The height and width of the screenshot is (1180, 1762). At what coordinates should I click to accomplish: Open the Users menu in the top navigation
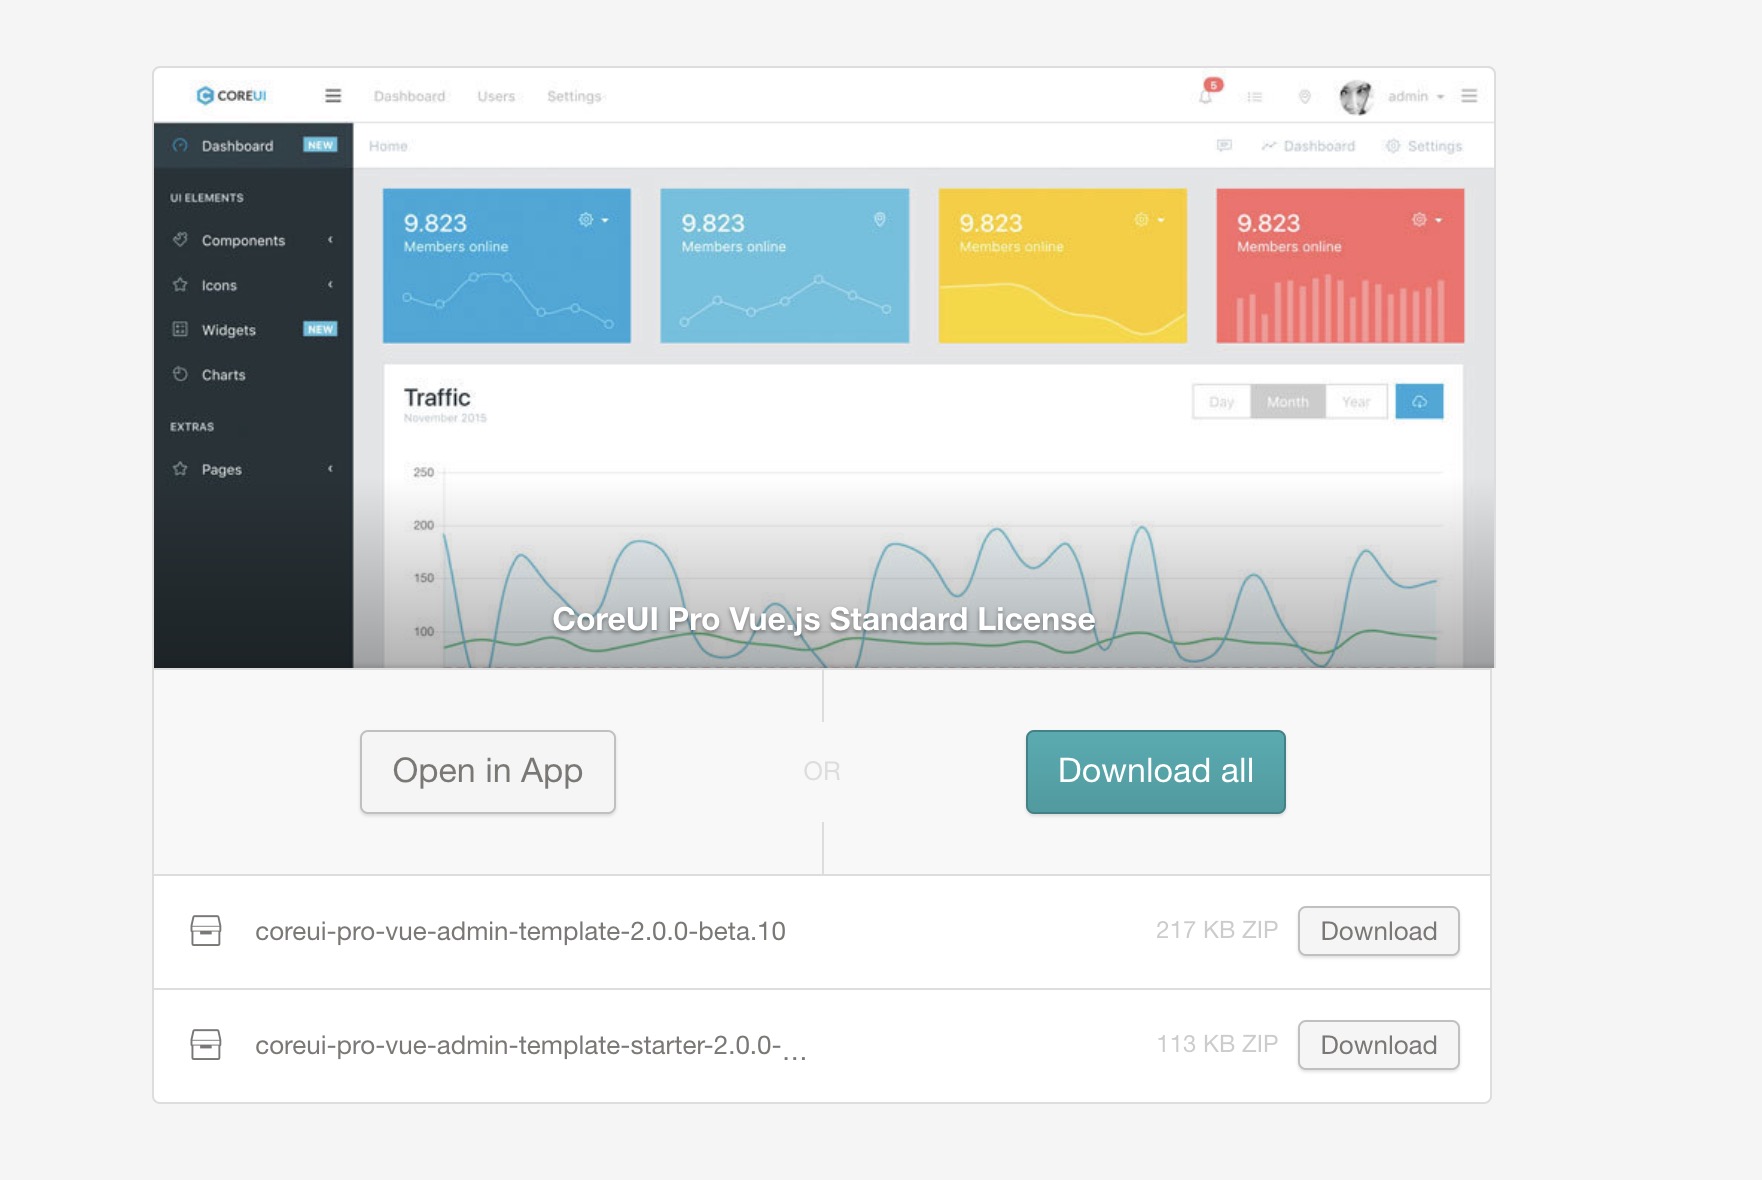point(496,96)
